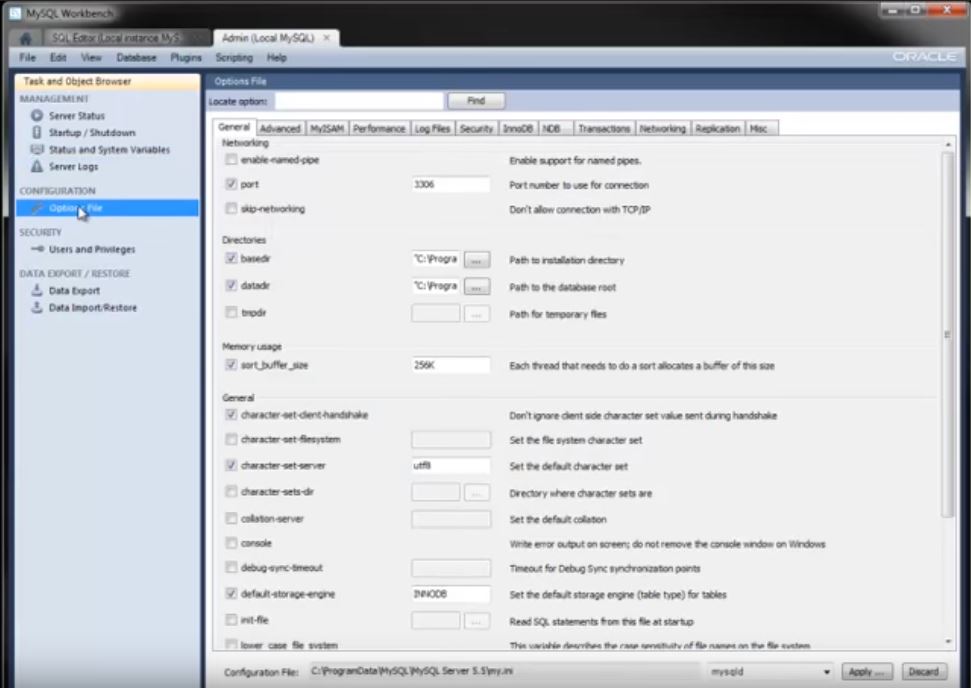Click the character-set-server value field
The image size is (971, 688).
click(450, 466)
